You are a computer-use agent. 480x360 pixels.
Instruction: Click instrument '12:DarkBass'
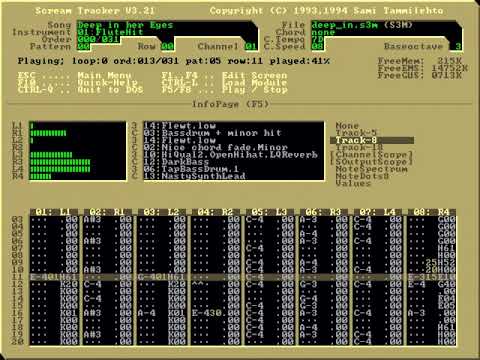coord(177,162)
